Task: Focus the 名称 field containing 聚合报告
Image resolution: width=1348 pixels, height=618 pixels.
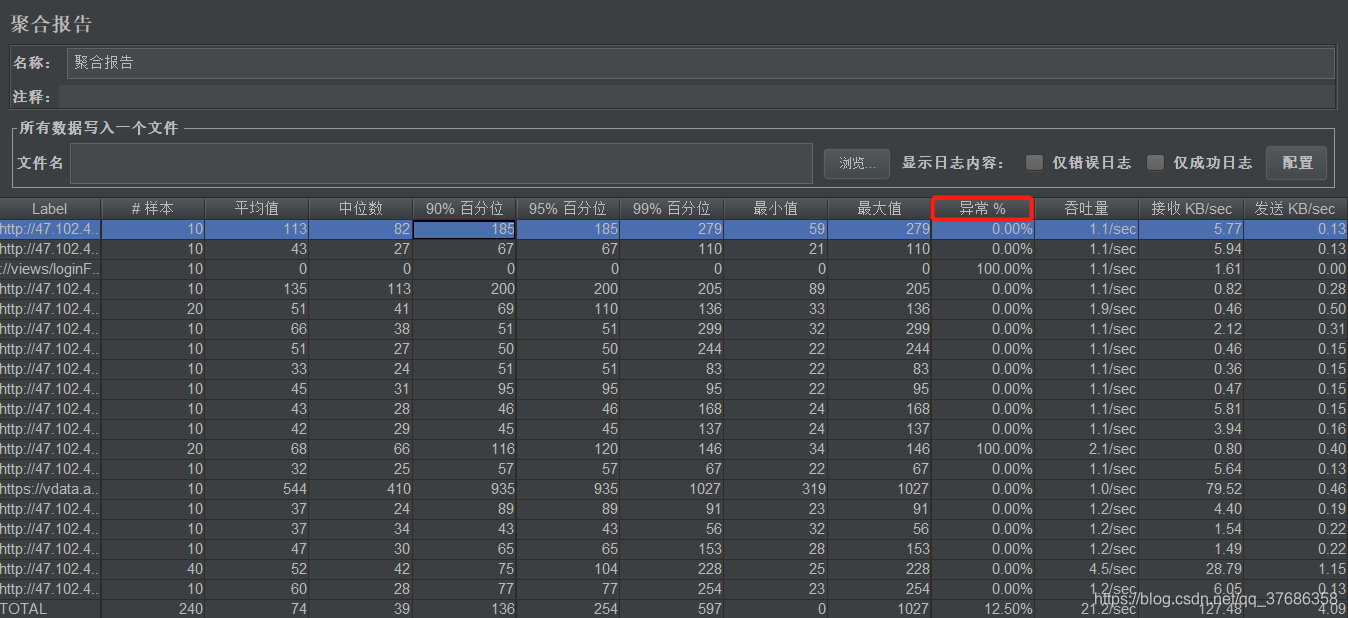Action: click(x=701, y=63)
